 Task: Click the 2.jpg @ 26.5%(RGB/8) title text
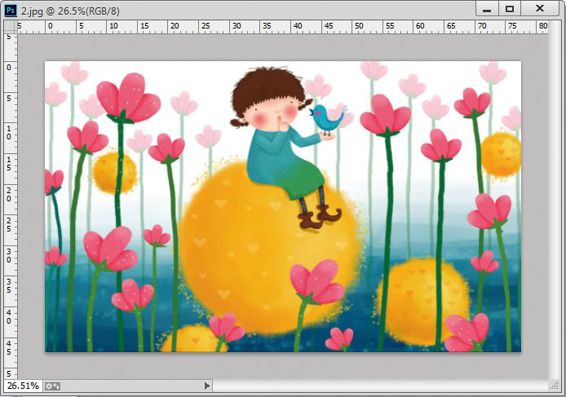[70, 11]
